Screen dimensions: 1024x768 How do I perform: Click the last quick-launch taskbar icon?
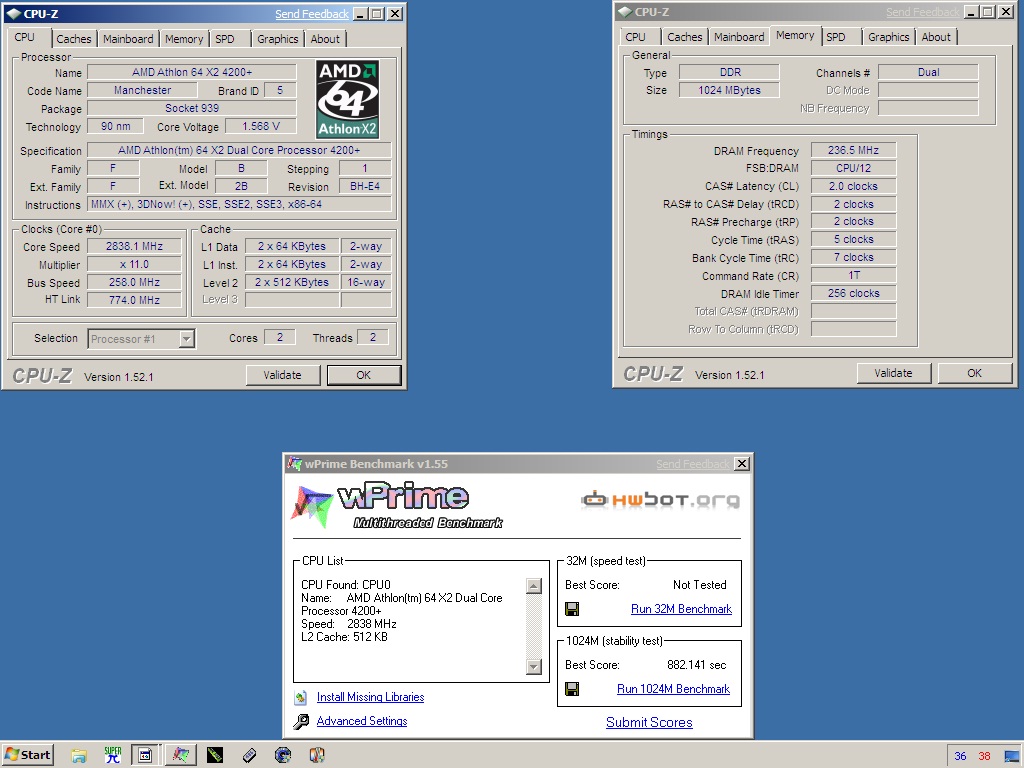(x=317, y=756)
